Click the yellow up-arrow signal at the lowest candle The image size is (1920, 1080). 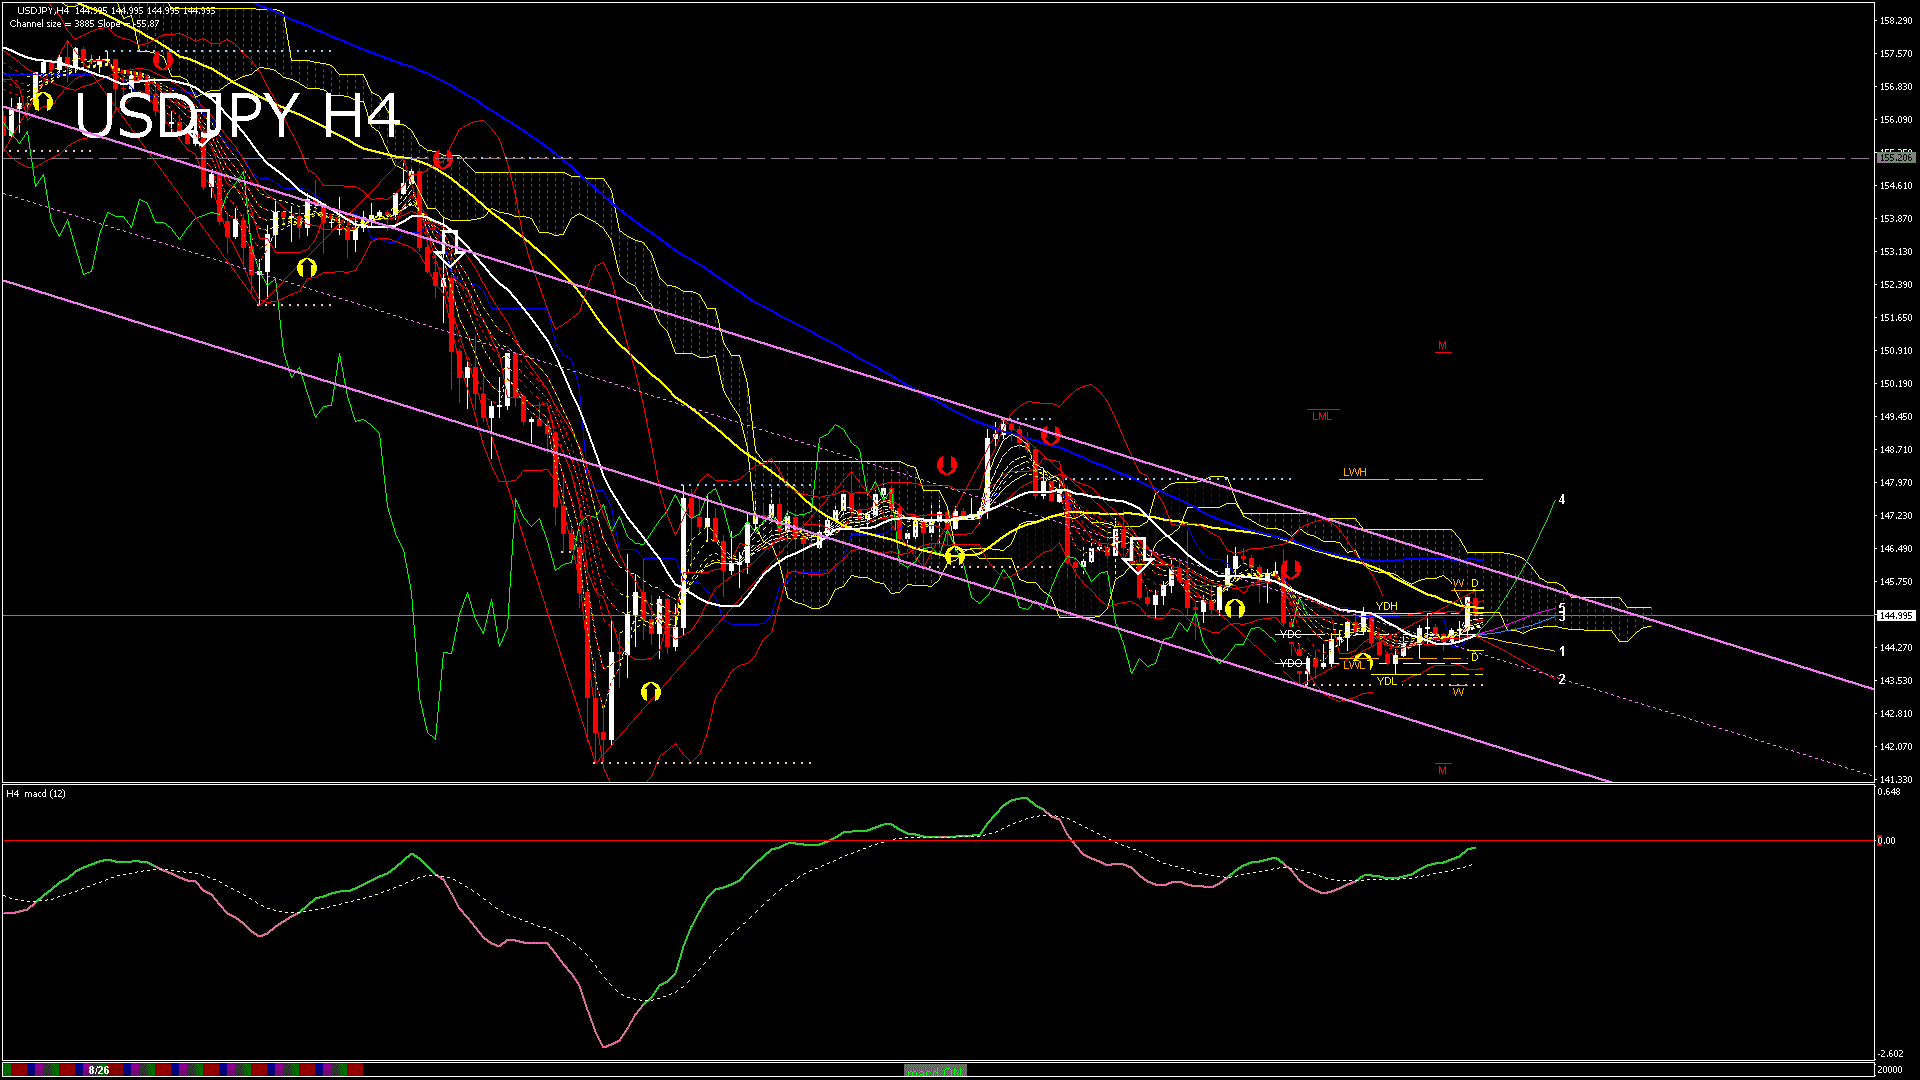[651, 691]
